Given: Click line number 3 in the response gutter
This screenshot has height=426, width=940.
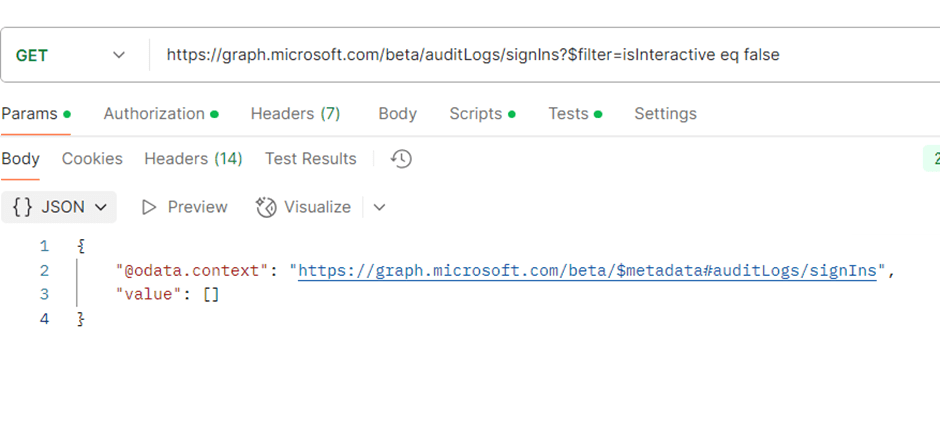Looking at the screenshot, I should point(44,295).
